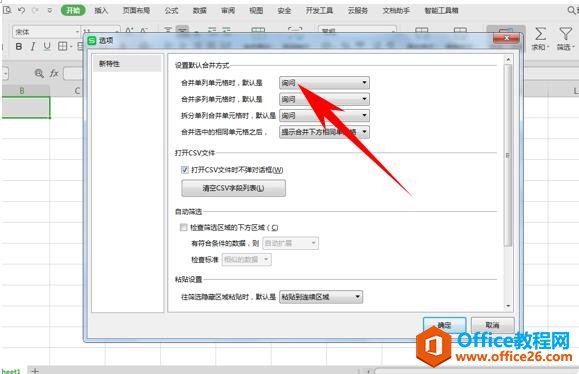
Task: Open the 智能工具箱 ribbon tab
Action: 442,11
